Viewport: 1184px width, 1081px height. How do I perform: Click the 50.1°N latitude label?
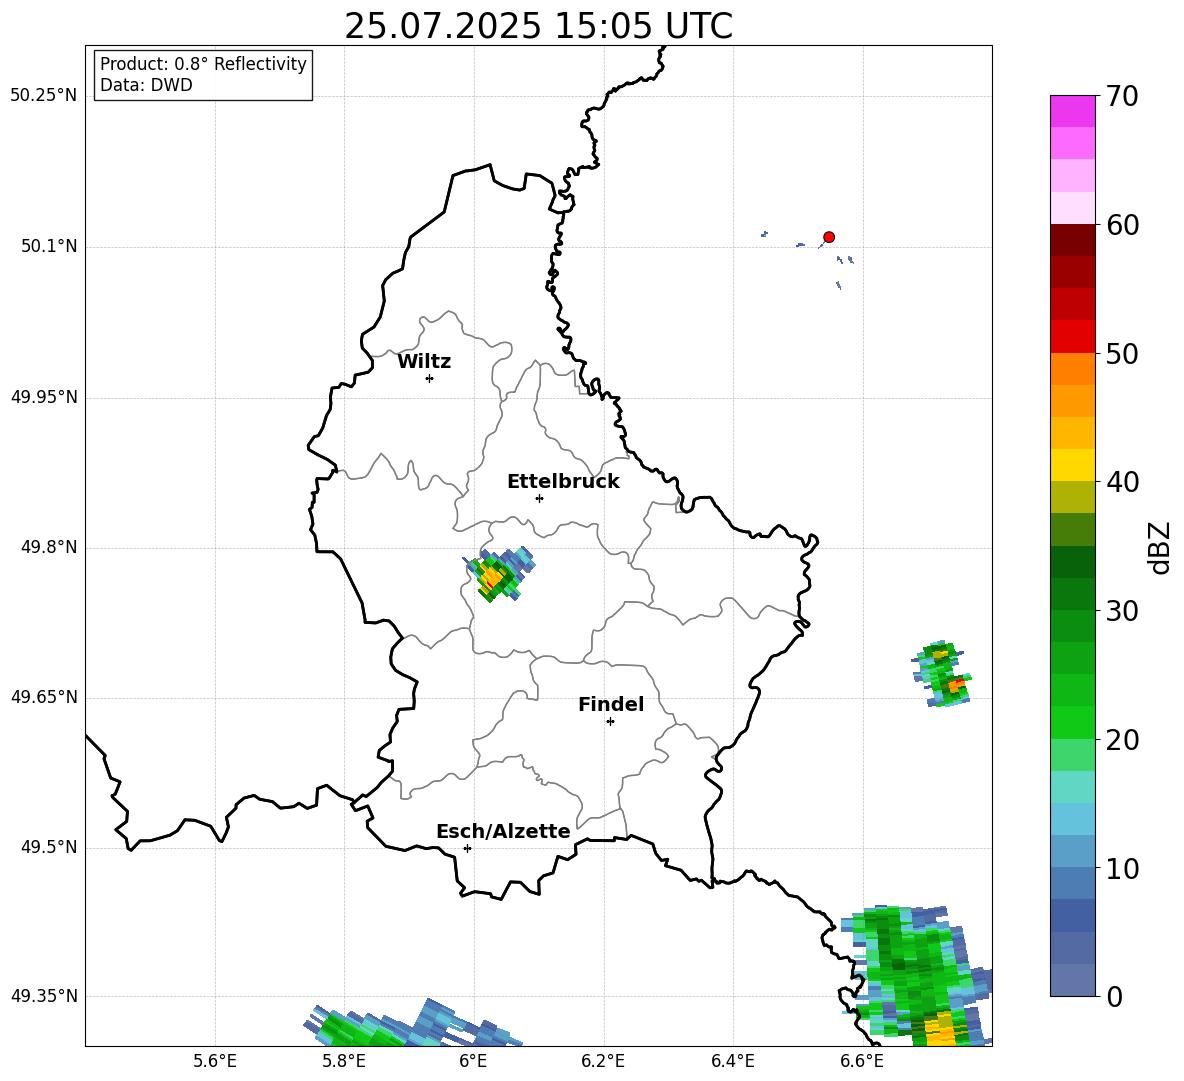point(49,247)
